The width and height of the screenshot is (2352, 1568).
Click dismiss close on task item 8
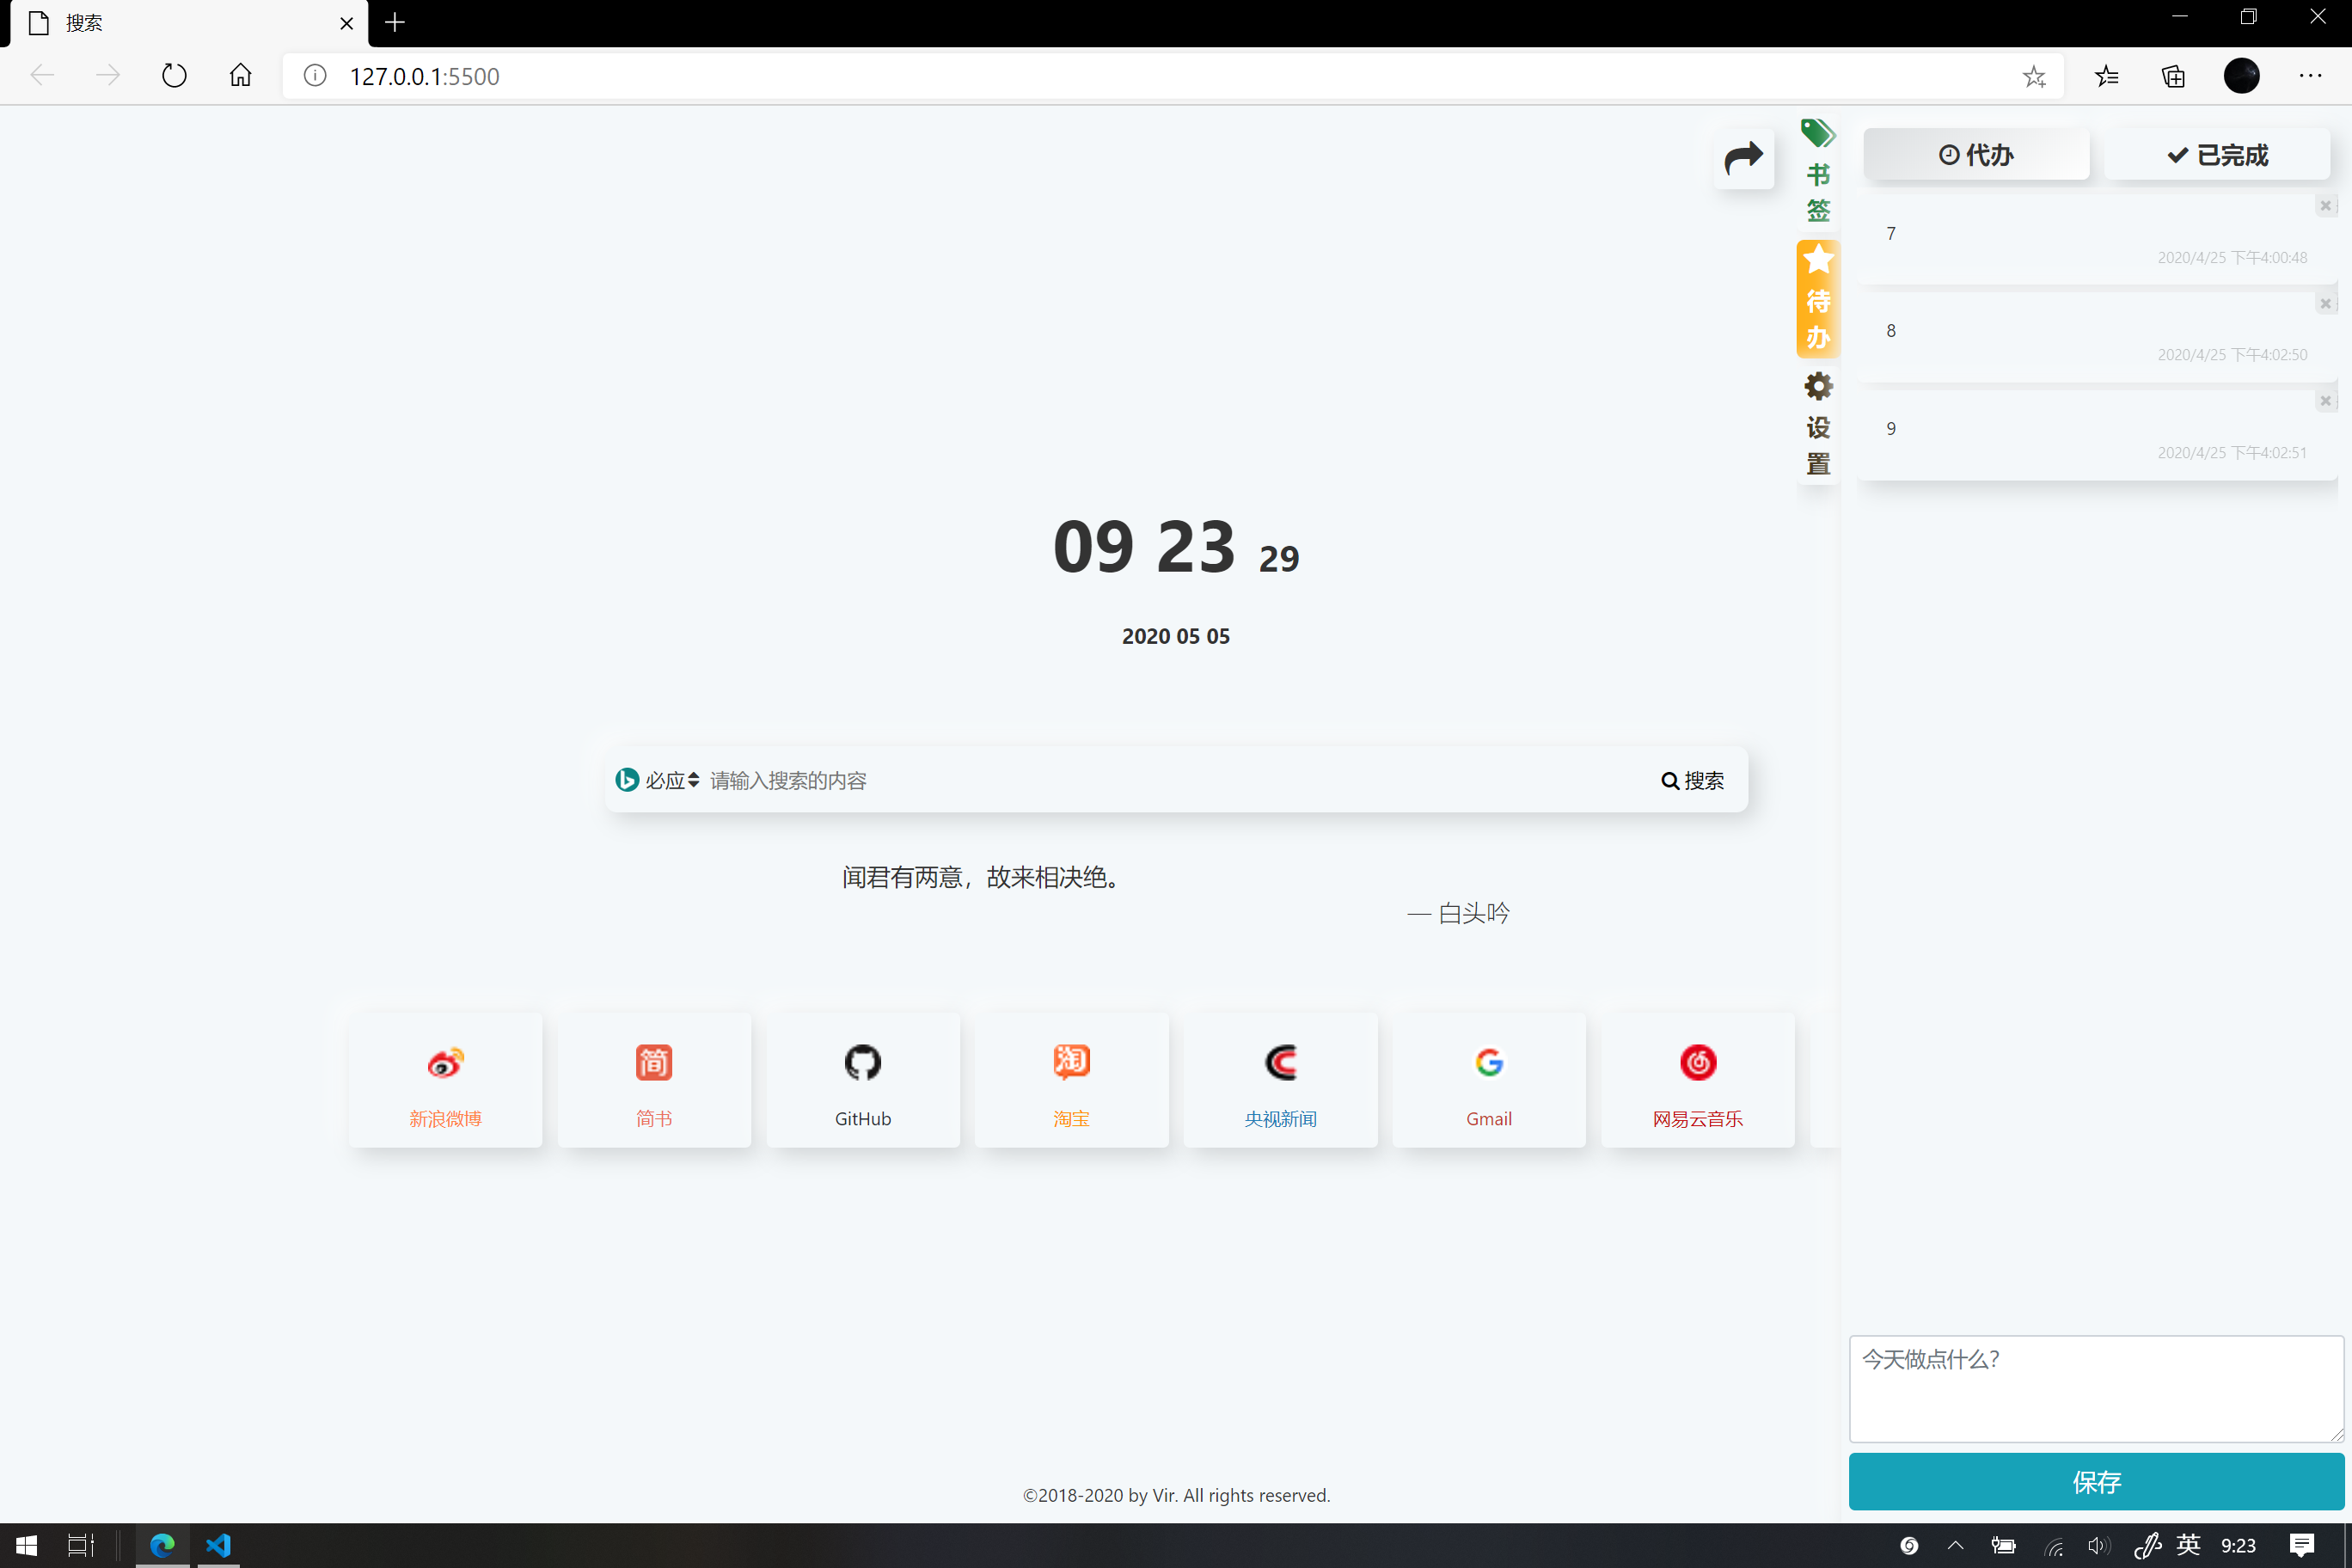tap(2324, 303)
